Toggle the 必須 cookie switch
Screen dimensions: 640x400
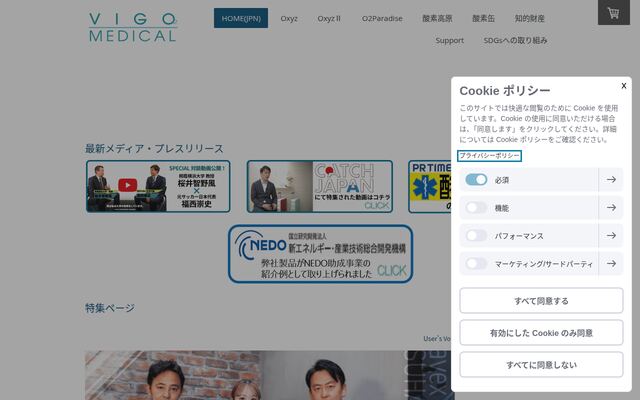476,180
